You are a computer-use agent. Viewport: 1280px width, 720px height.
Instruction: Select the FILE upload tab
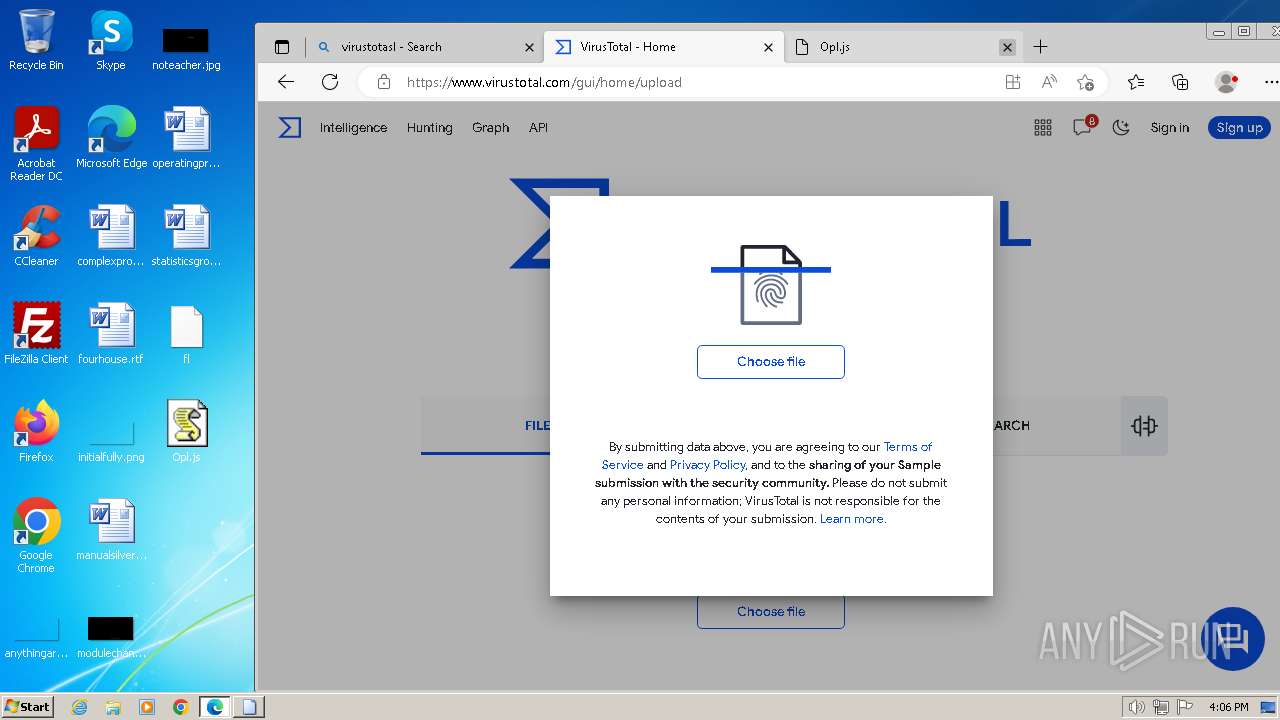click(537, 426)
